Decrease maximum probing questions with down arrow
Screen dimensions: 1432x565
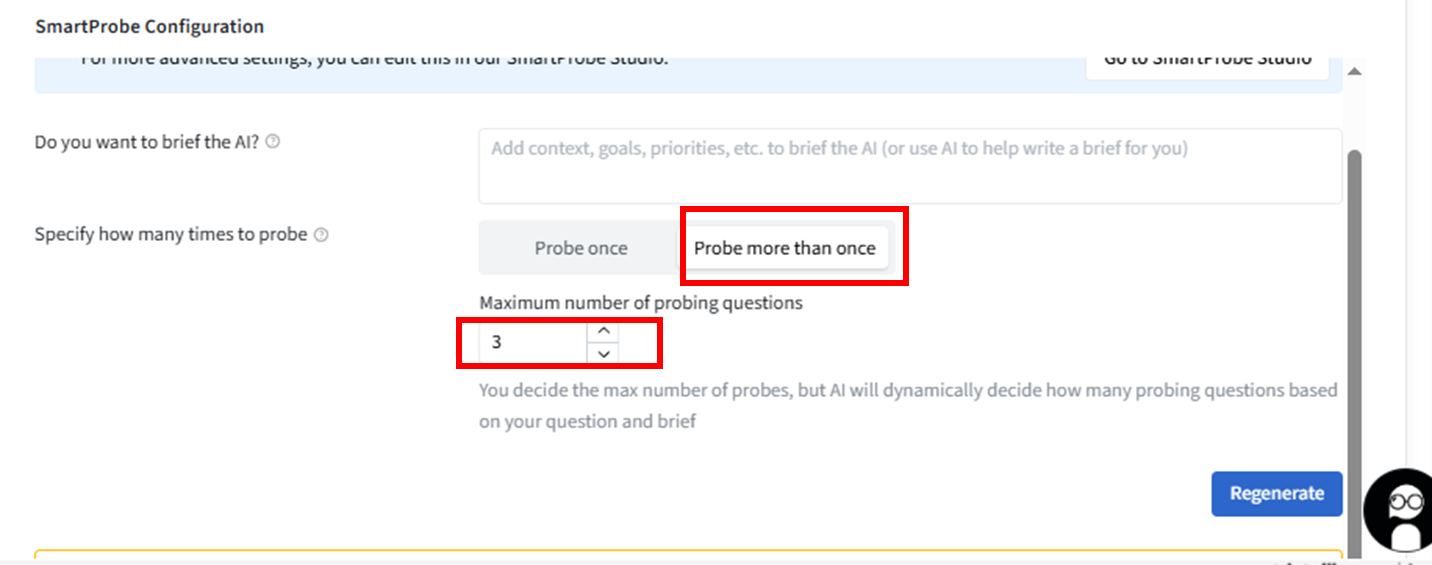point(603,353)
